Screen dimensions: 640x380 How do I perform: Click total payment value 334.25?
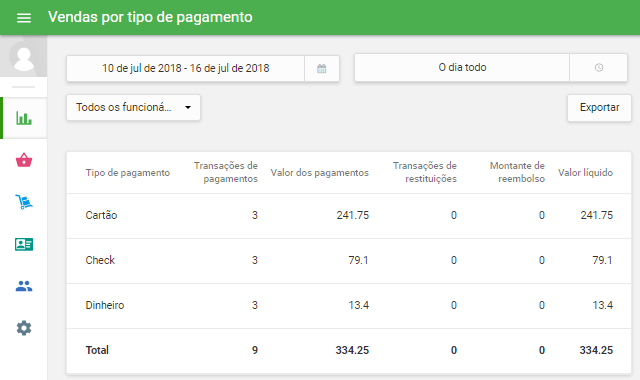click(x=352, y=350)
